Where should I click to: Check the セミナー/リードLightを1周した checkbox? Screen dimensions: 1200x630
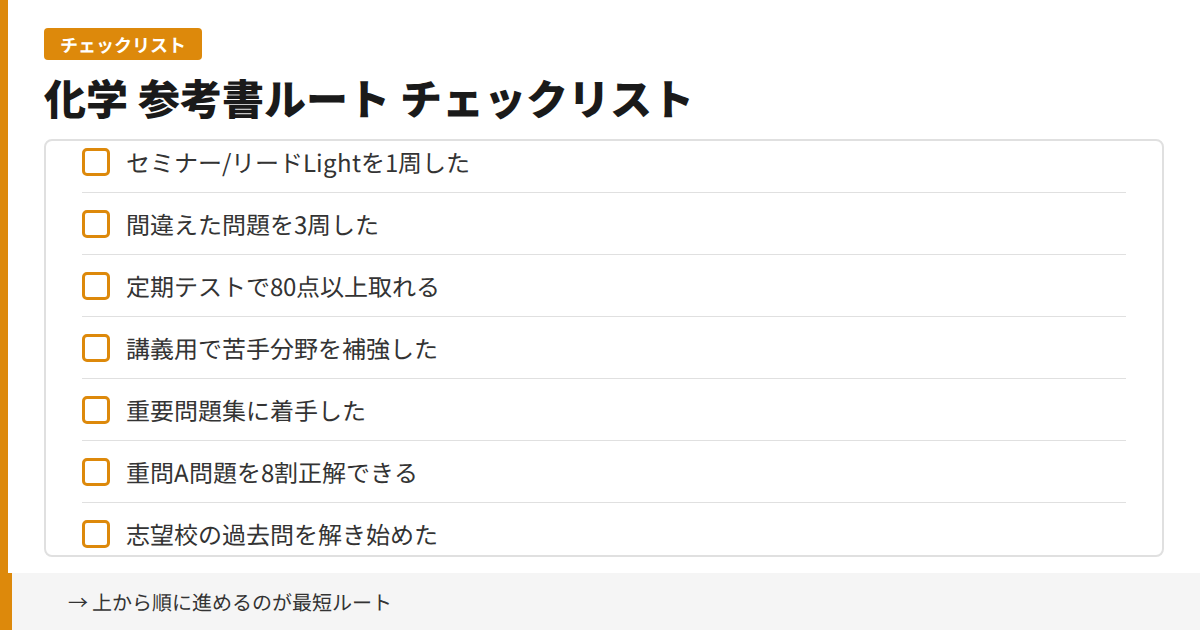[x=95, y=162]
